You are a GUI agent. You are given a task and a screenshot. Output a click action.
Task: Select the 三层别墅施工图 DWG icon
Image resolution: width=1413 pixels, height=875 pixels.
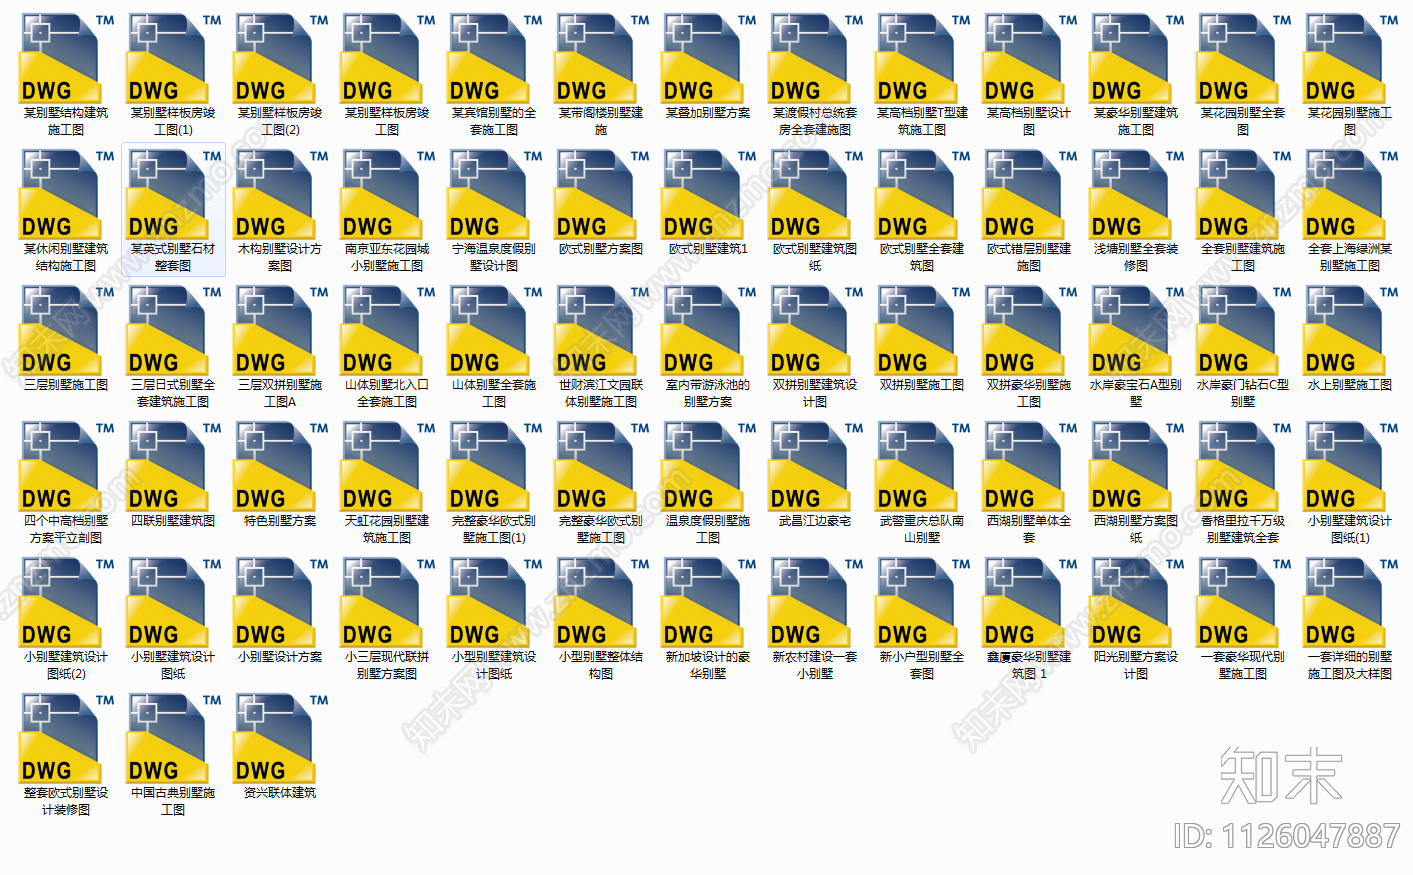pos(60,331)
